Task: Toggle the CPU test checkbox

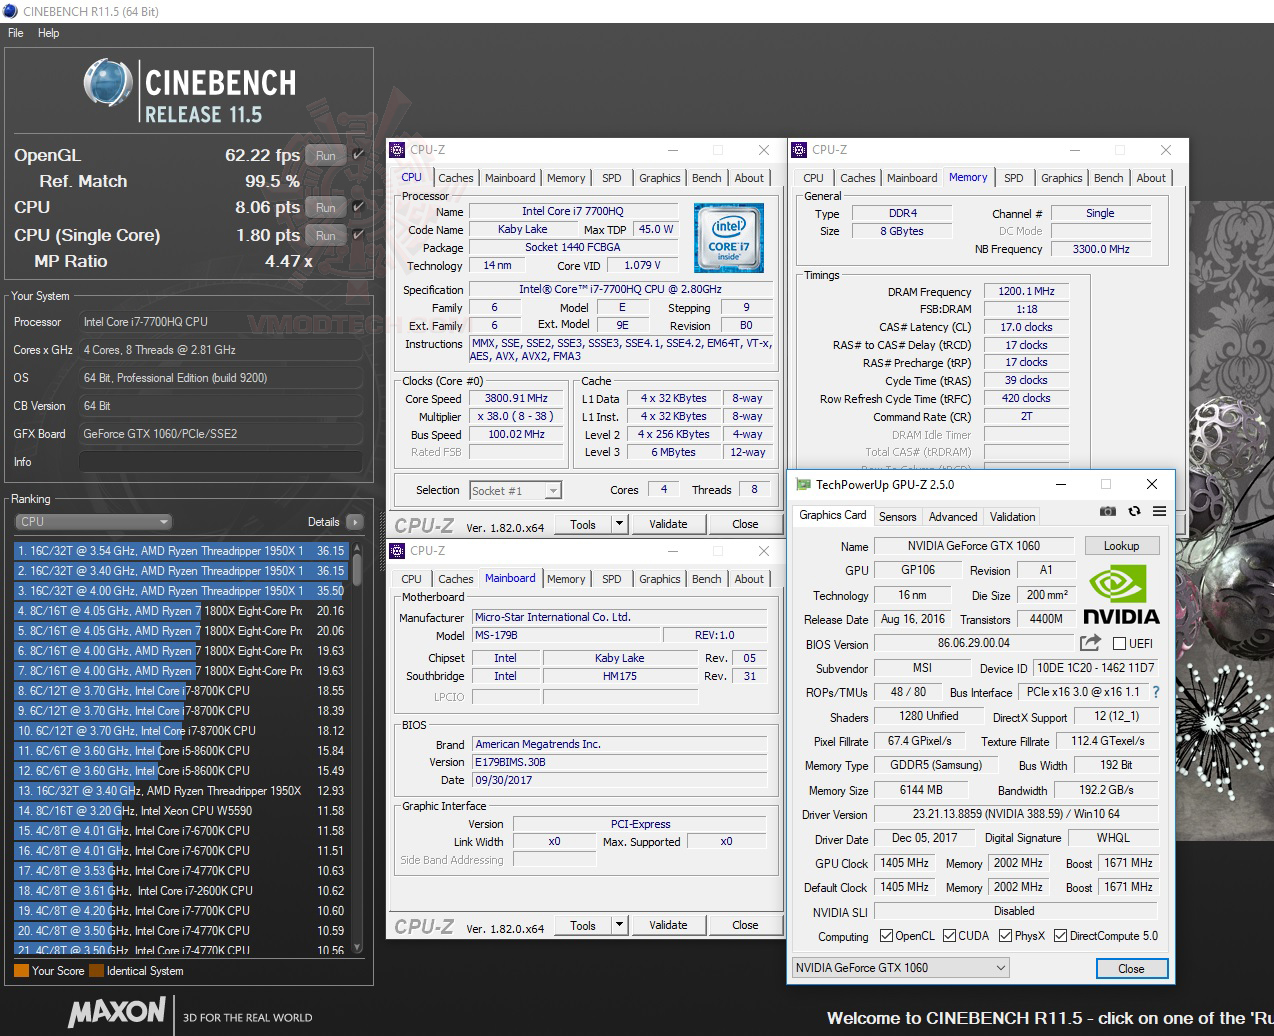Action: click(358, 207)
